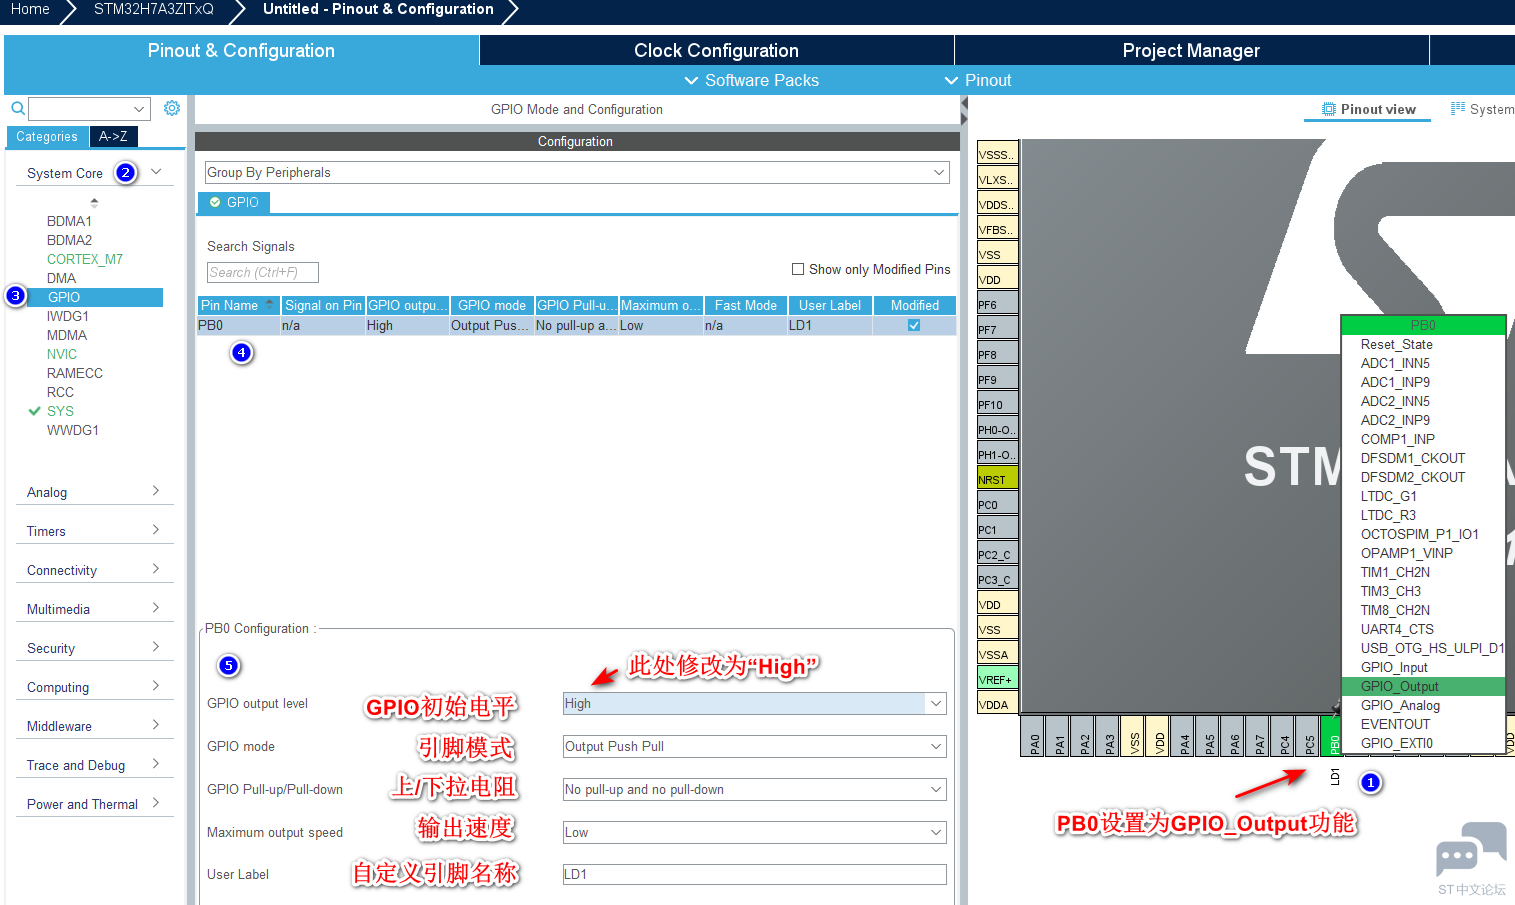The image size is (1515, 905).
Task: Select the Pinout & Configuration tab
Action: click(241, 50)
